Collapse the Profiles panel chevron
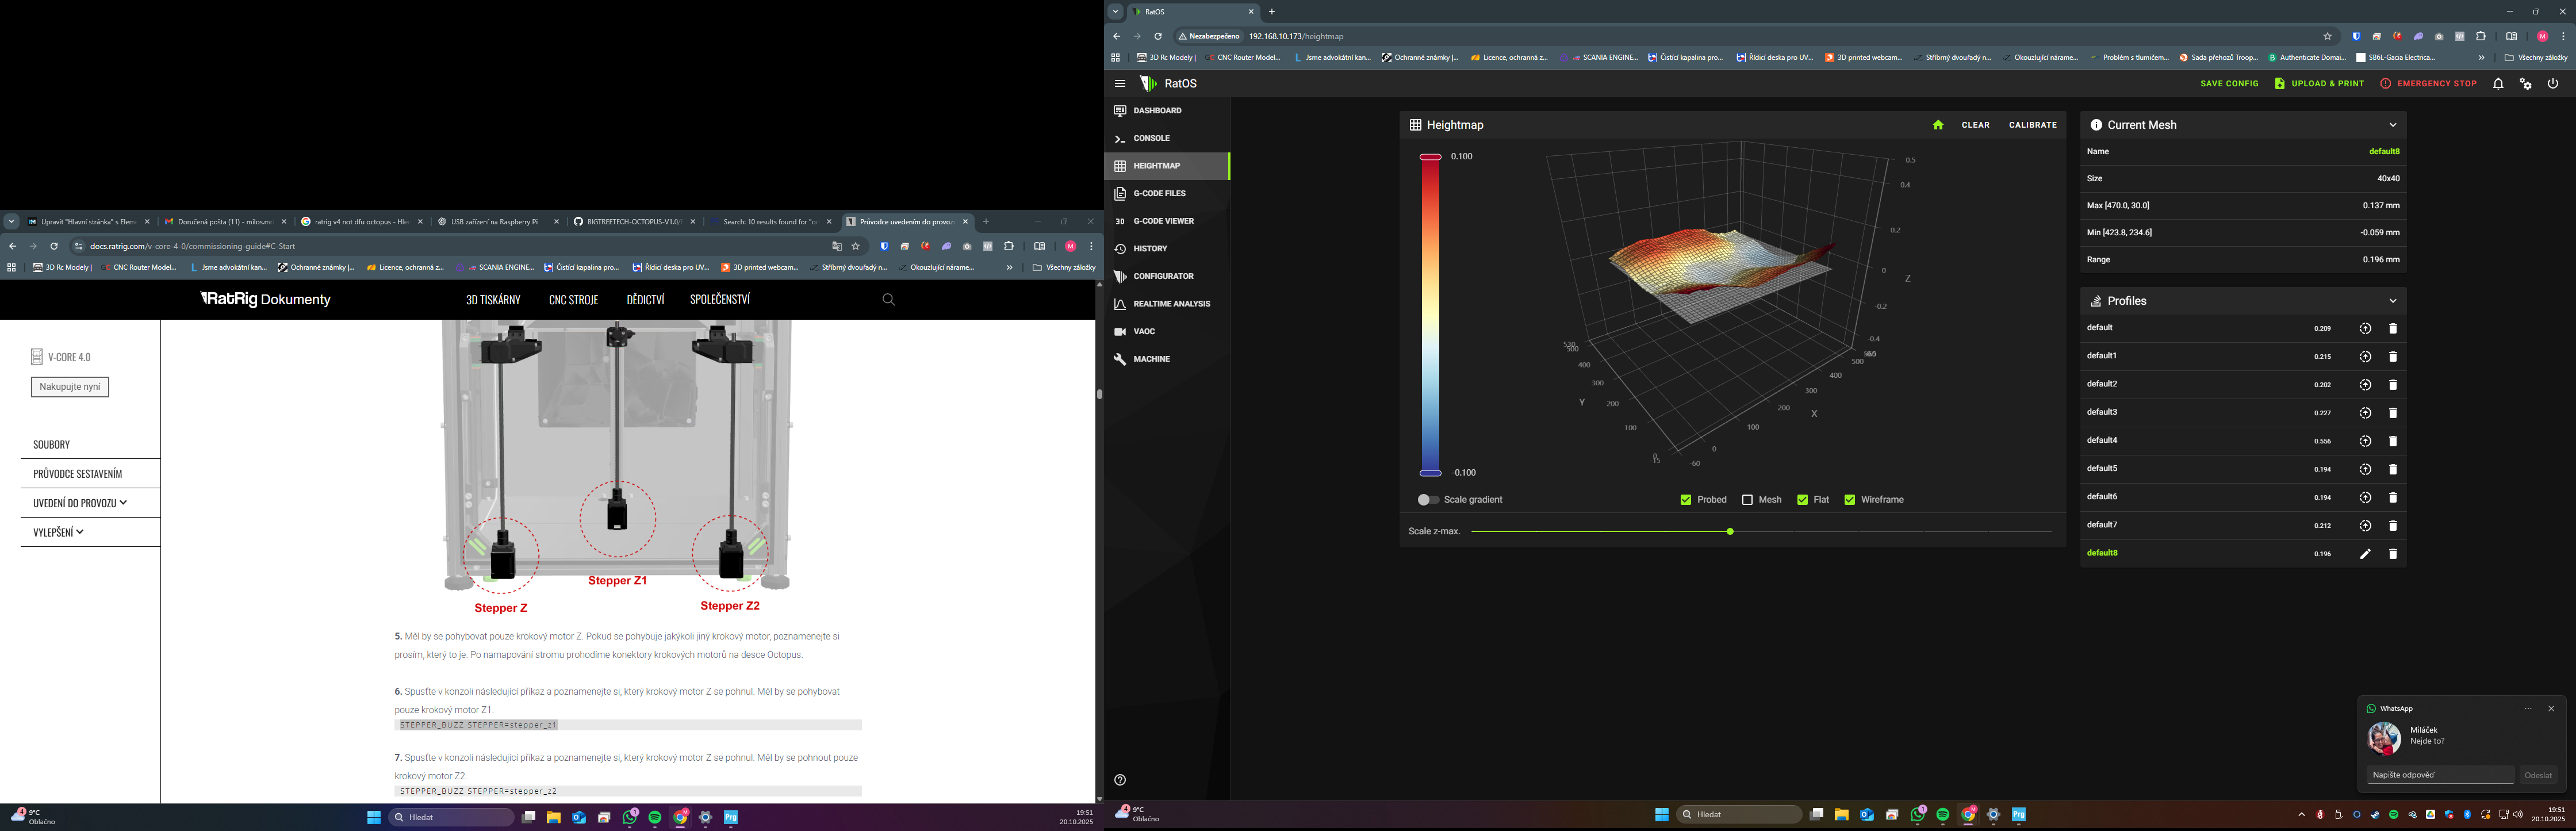The image size is (2576, 831). point(2393,301)
